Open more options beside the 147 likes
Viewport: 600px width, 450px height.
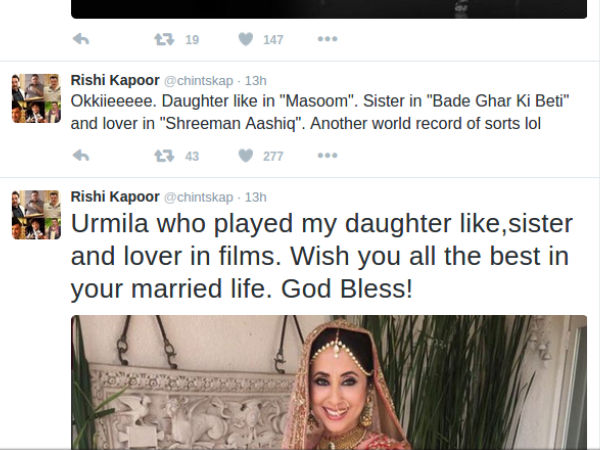click(327, 40)
